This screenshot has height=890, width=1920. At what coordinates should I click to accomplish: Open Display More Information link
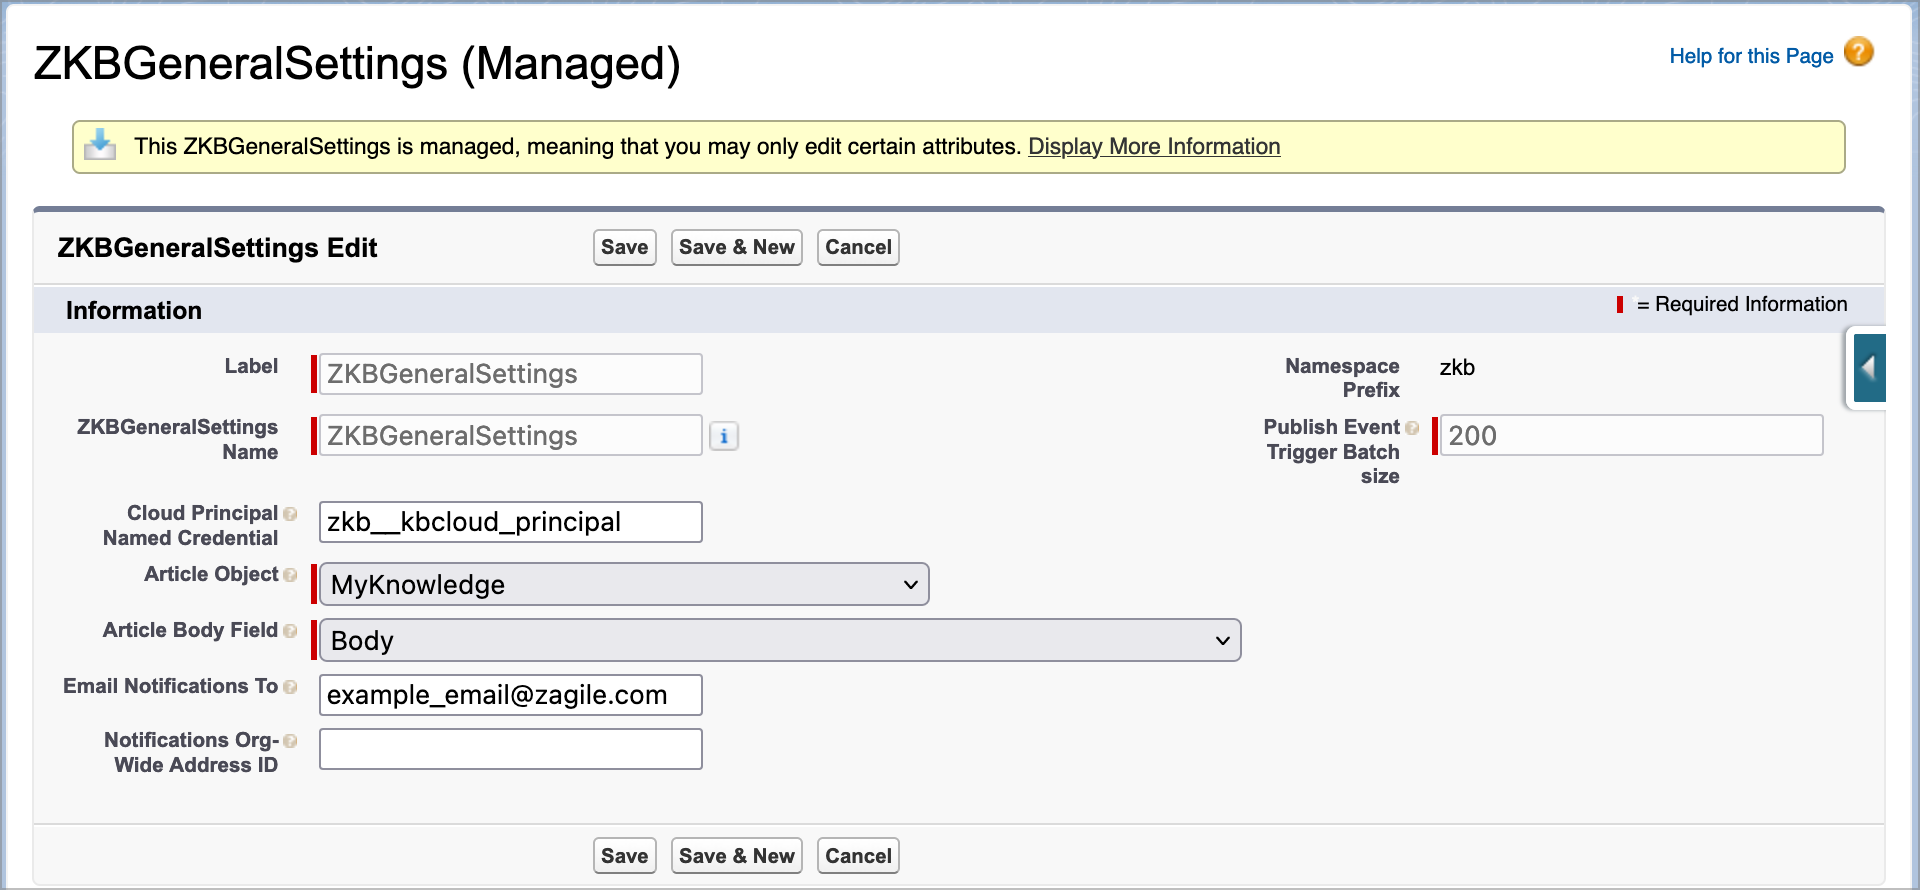tap(1154, 146)
